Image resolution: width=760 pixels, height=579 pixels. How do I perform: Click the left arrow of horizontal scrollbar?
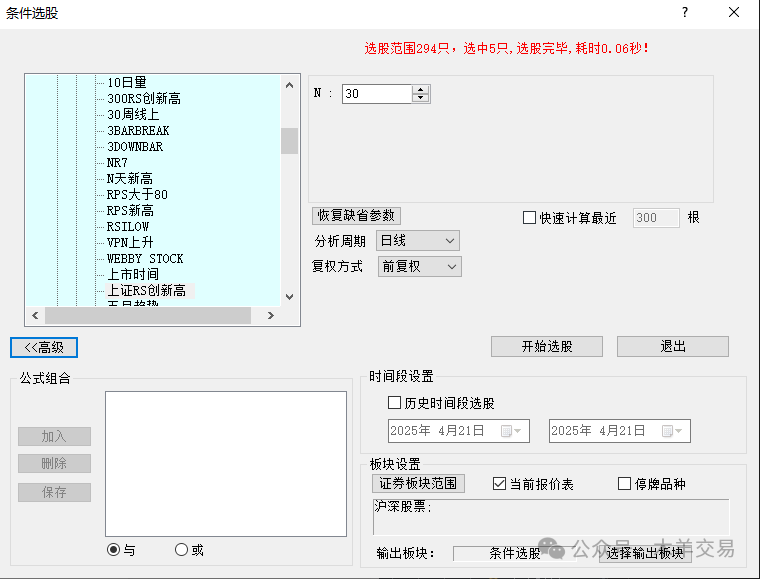(35, 315)
